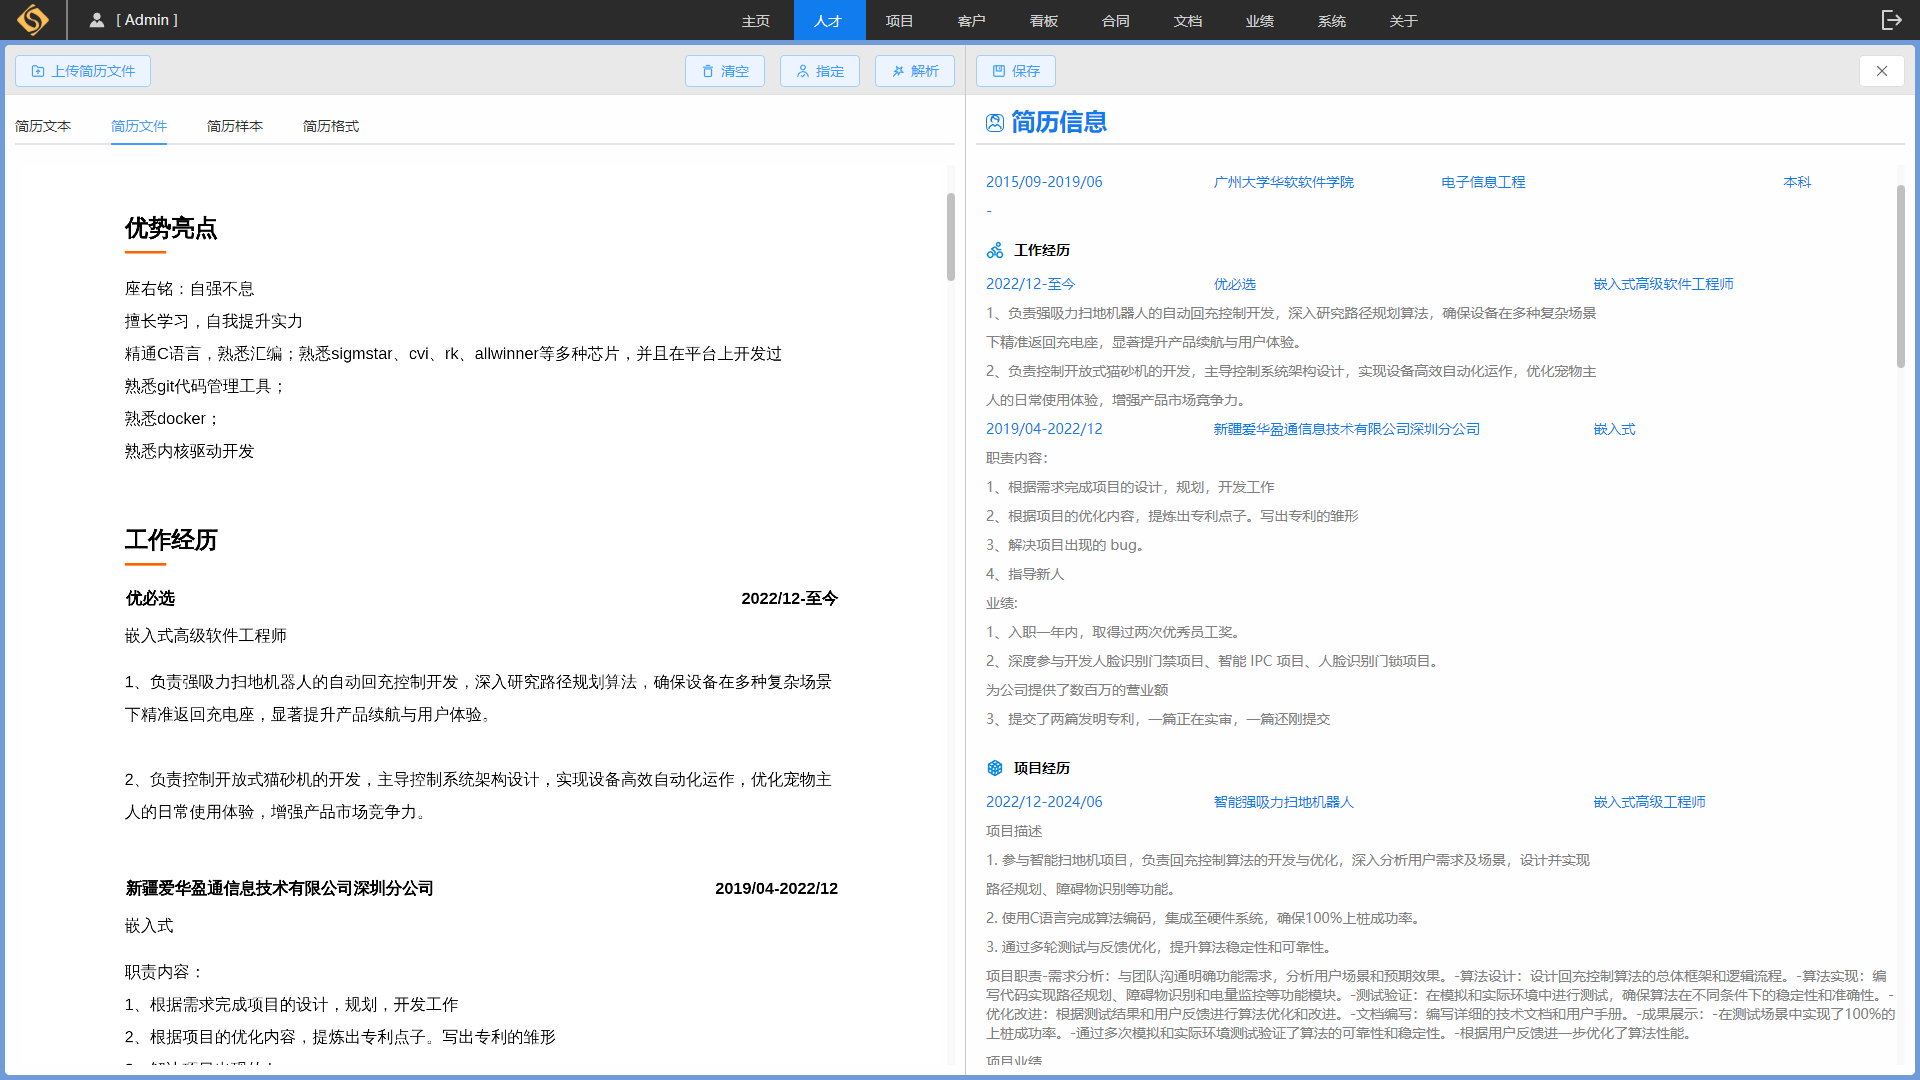Click the 优必选 company in info panel
Screen dimensions: 1920x1080
point(1235,284)
